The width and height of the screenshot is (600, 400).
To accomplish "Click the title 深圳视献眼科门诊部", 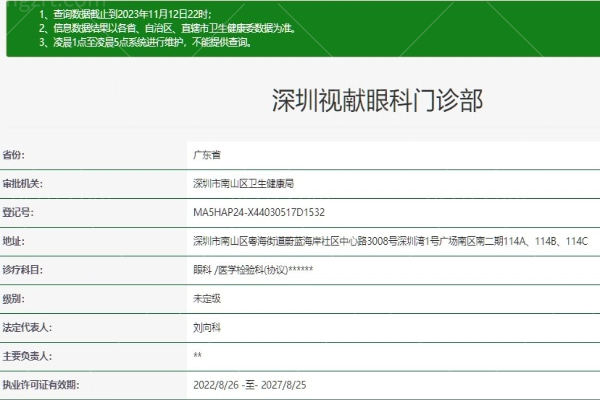I will coord(377,101).
